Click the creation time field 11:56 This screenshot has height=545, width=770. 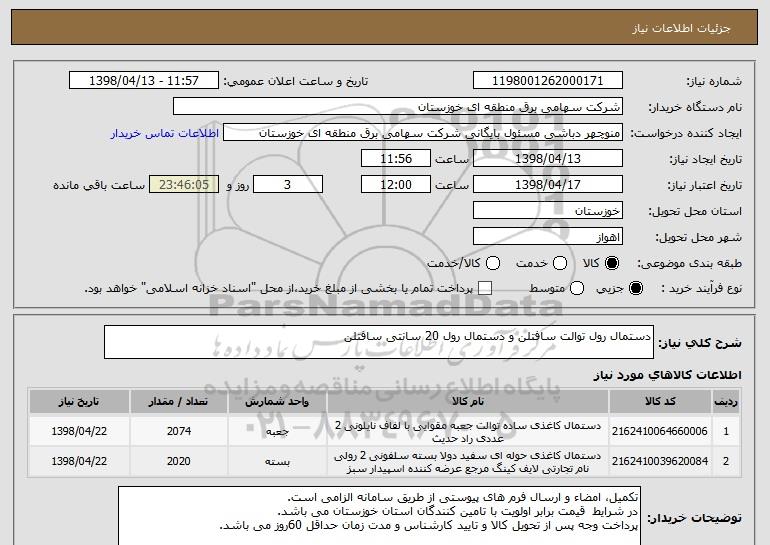396,159
